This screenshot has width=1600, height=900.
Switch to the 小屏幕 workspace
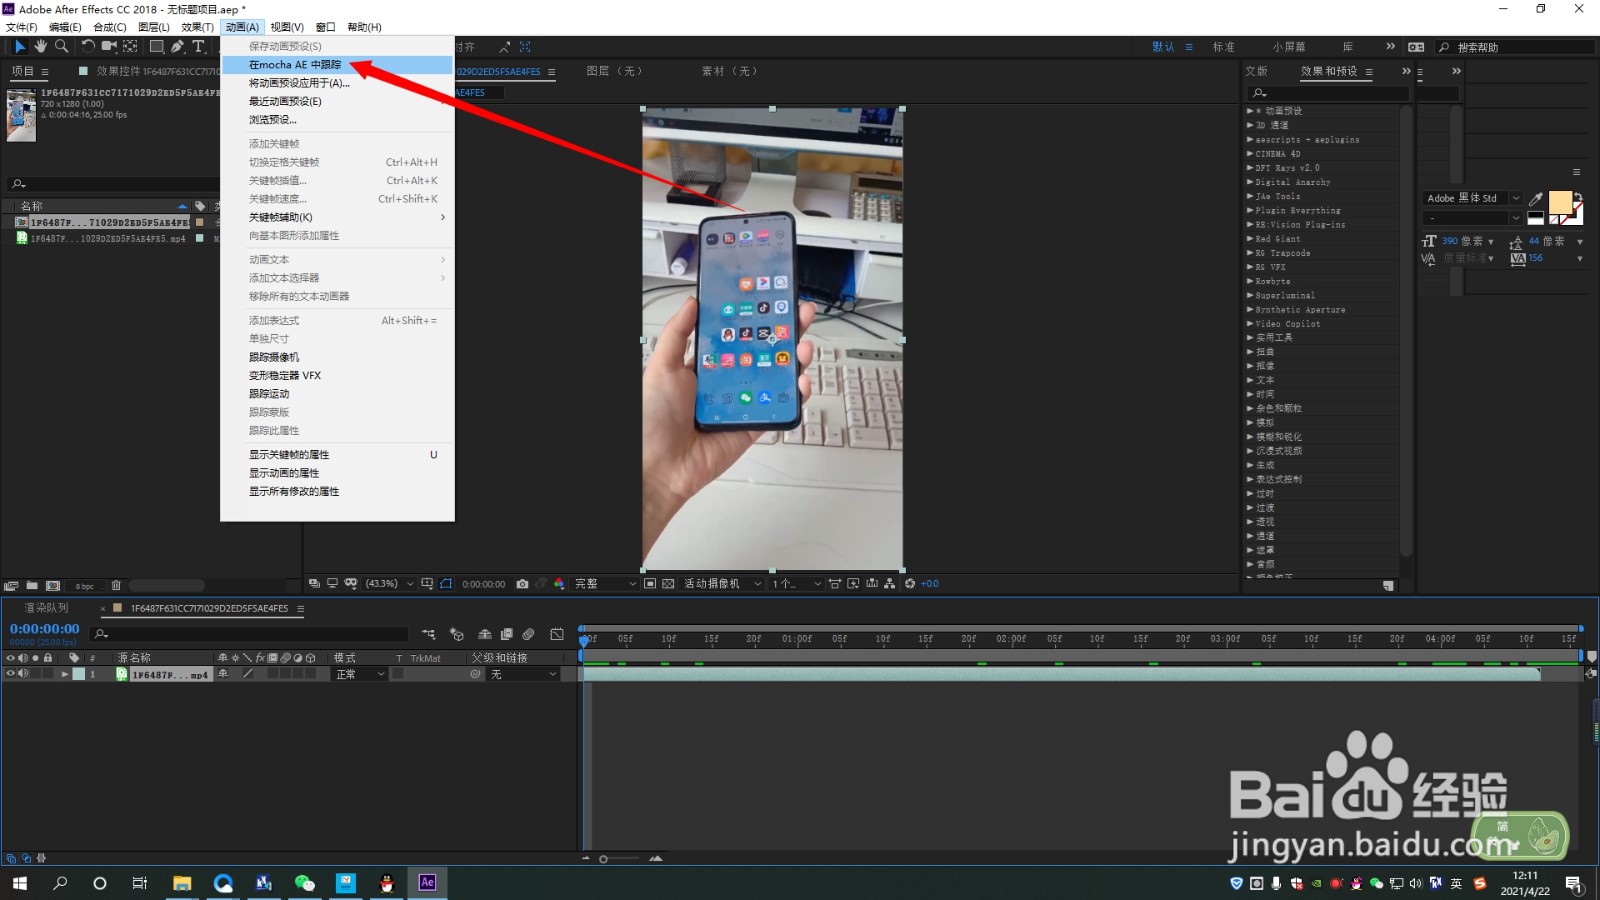coord(1289,47)
